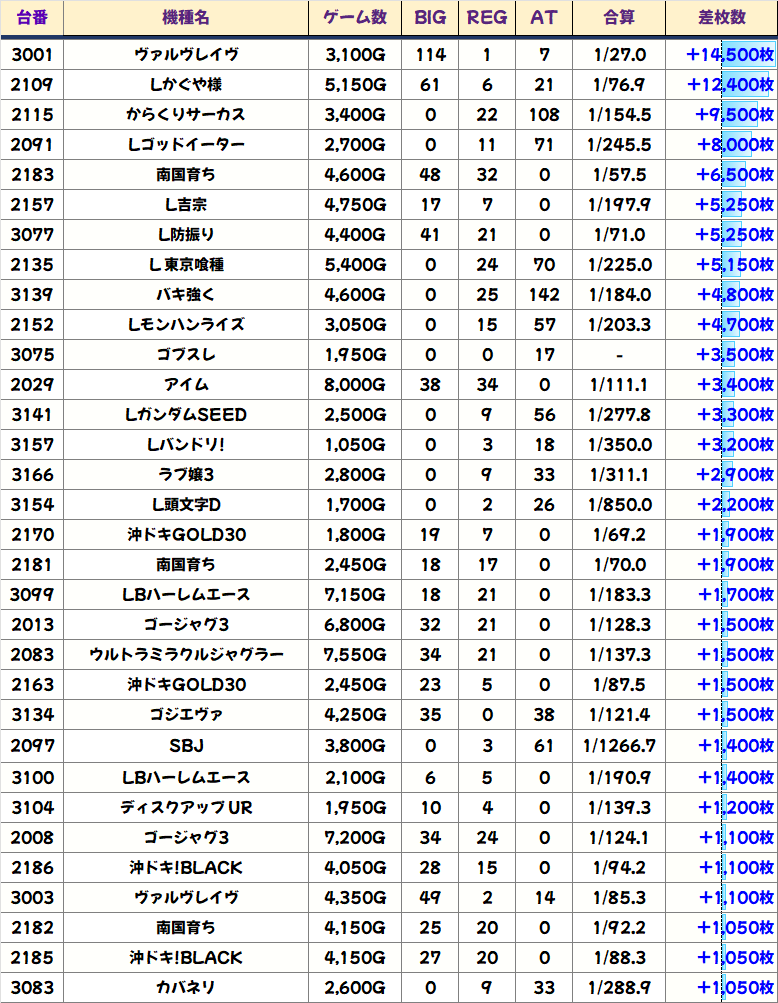Click the 機種名 column header

click(x=186, y=17)
